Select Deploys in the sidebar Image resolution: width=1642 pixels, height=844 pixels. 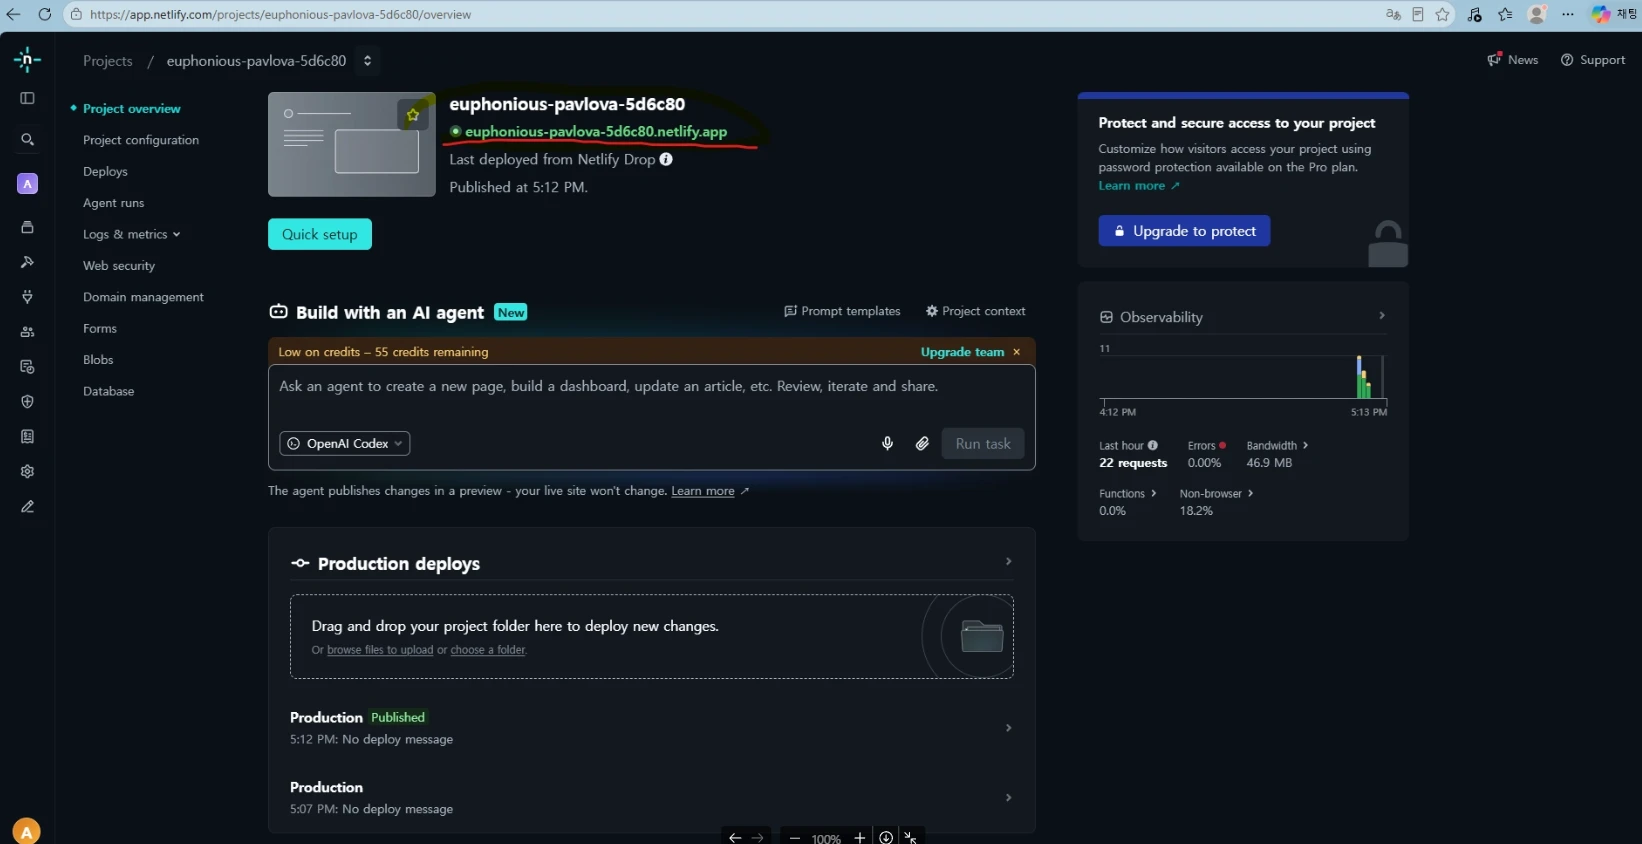(x=105, y=172)
